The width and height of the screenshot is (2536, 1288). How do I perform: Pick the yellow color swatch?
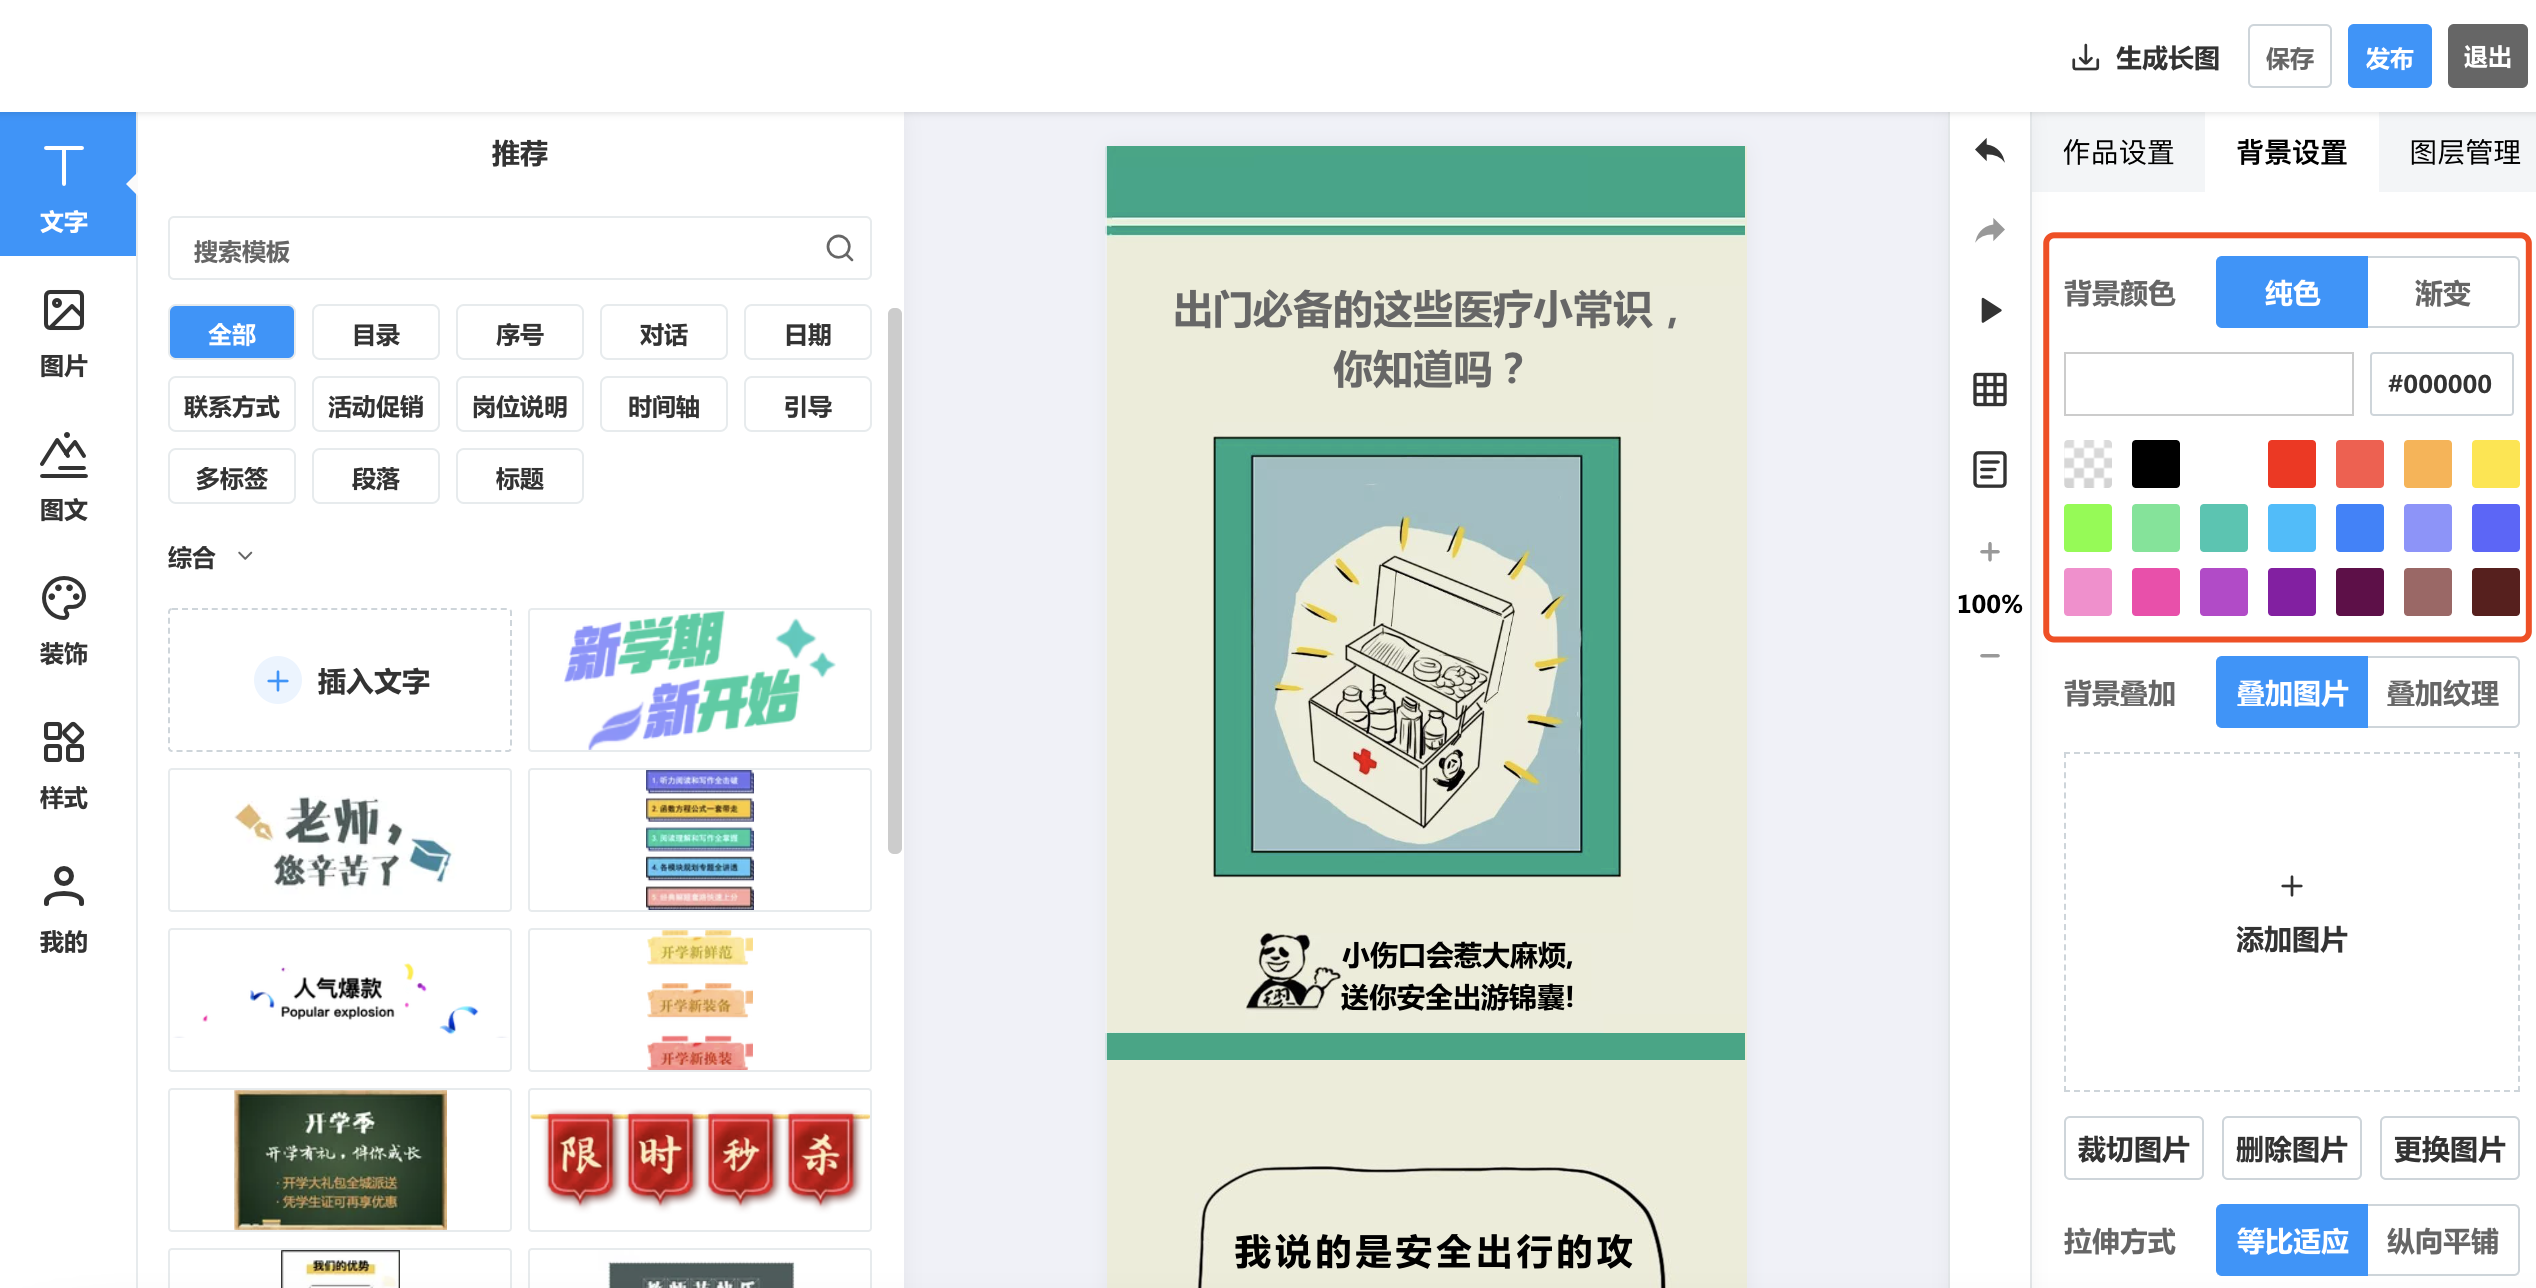coord(2495,463)
